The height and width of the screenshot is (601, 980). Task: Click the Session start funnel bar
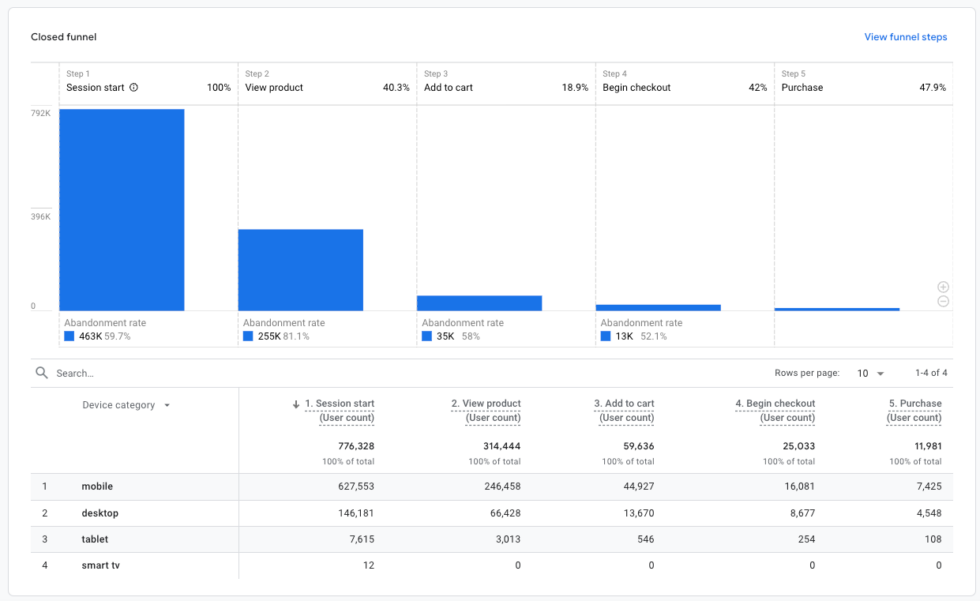tap(122, 210)
